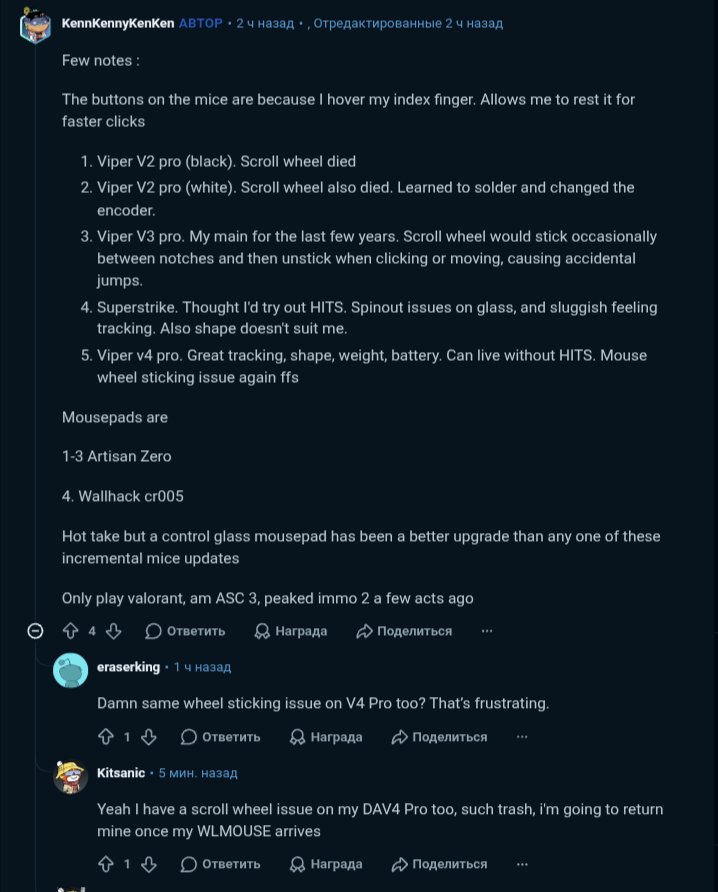Viewport: 718px width, 892px height.
Task: Upvote Kitsanic's comment
Action: pos(106,864)
